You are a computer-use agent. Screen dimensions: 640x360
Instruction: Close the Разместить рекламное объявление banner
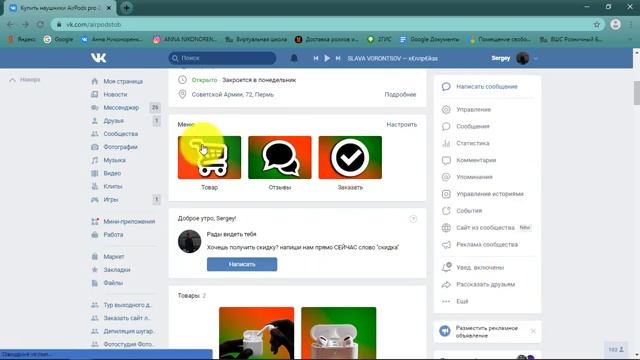[x=533, y=331]
